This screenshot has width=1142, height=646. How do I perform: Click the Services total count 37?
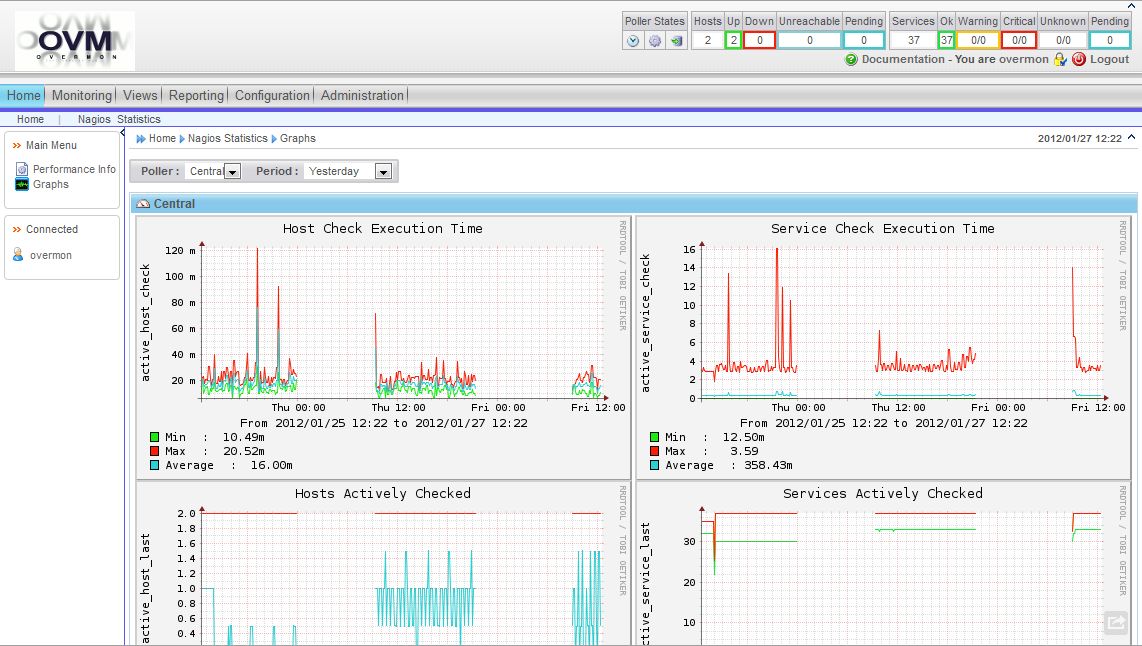[913, 41]
